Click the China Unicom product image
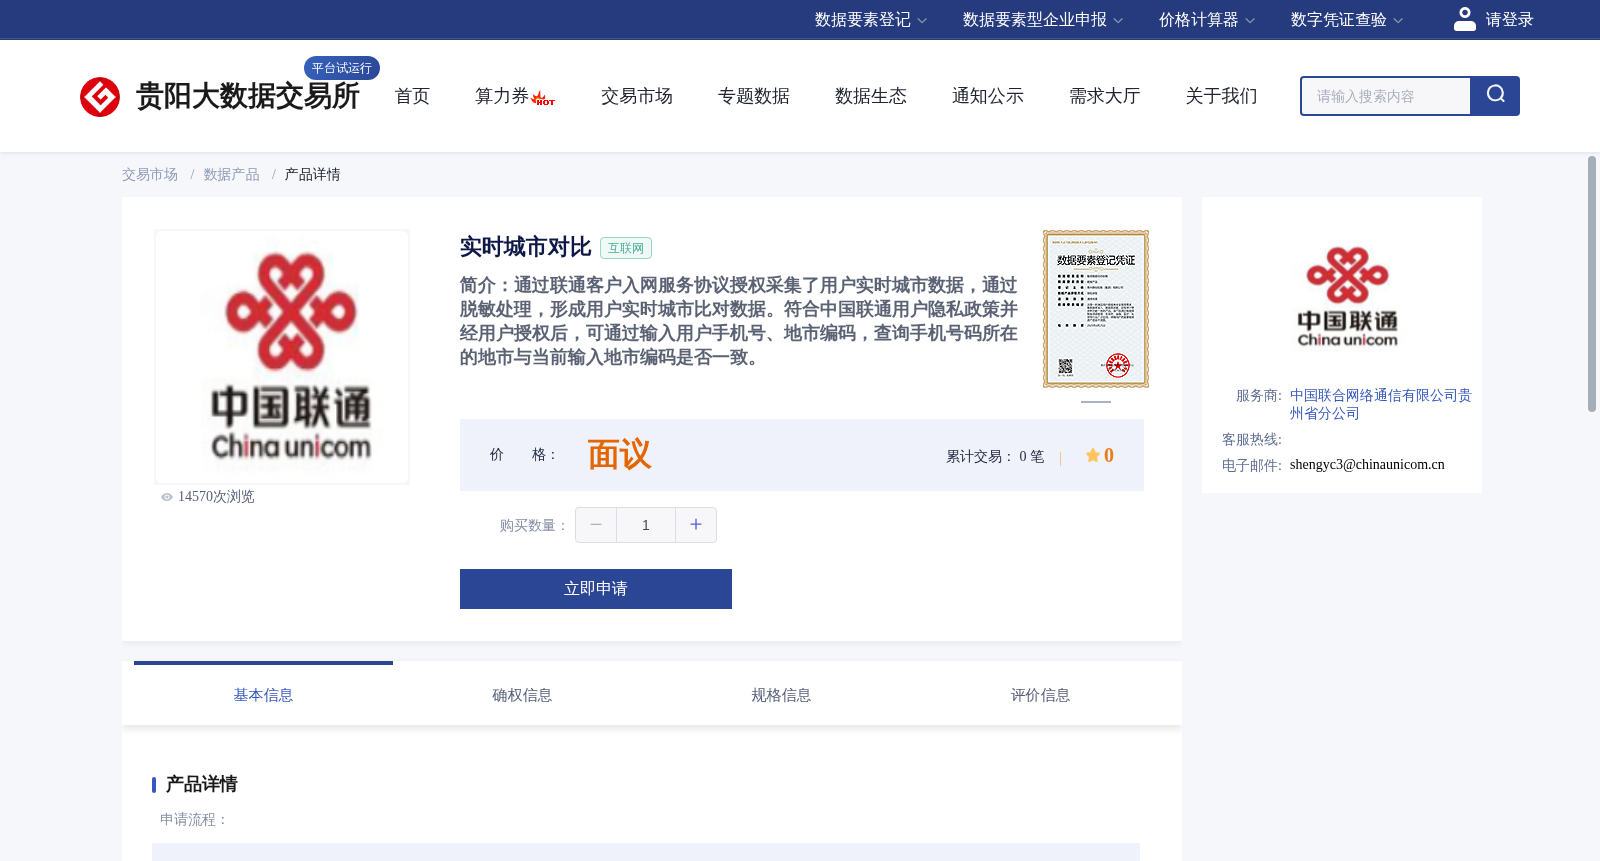 (282, 357)
